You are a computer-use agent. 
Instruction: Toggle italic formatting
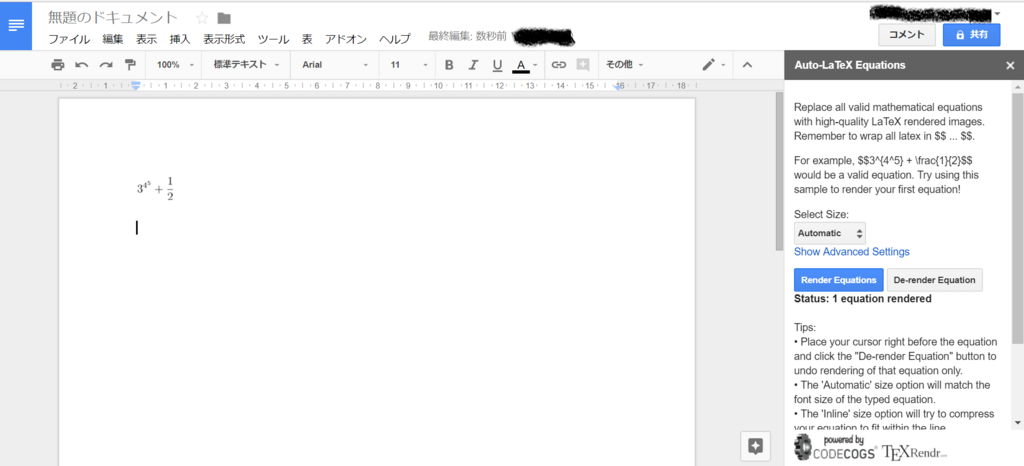[473, 65]
